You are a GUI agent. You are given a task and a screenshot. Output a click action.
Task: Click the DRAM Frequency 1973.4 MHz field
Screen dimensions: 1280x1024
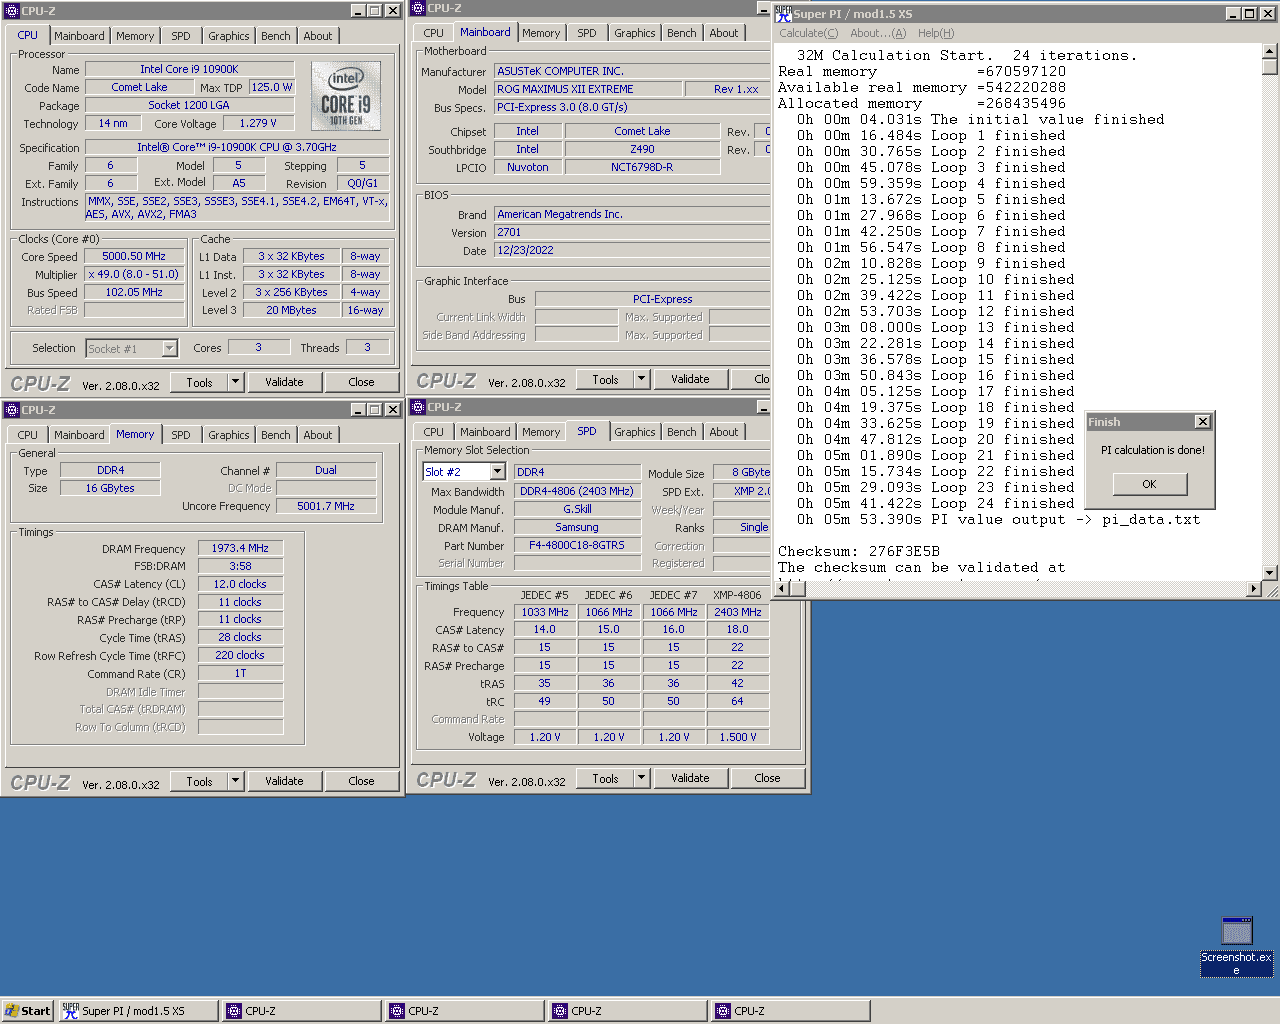pos(240,548)
